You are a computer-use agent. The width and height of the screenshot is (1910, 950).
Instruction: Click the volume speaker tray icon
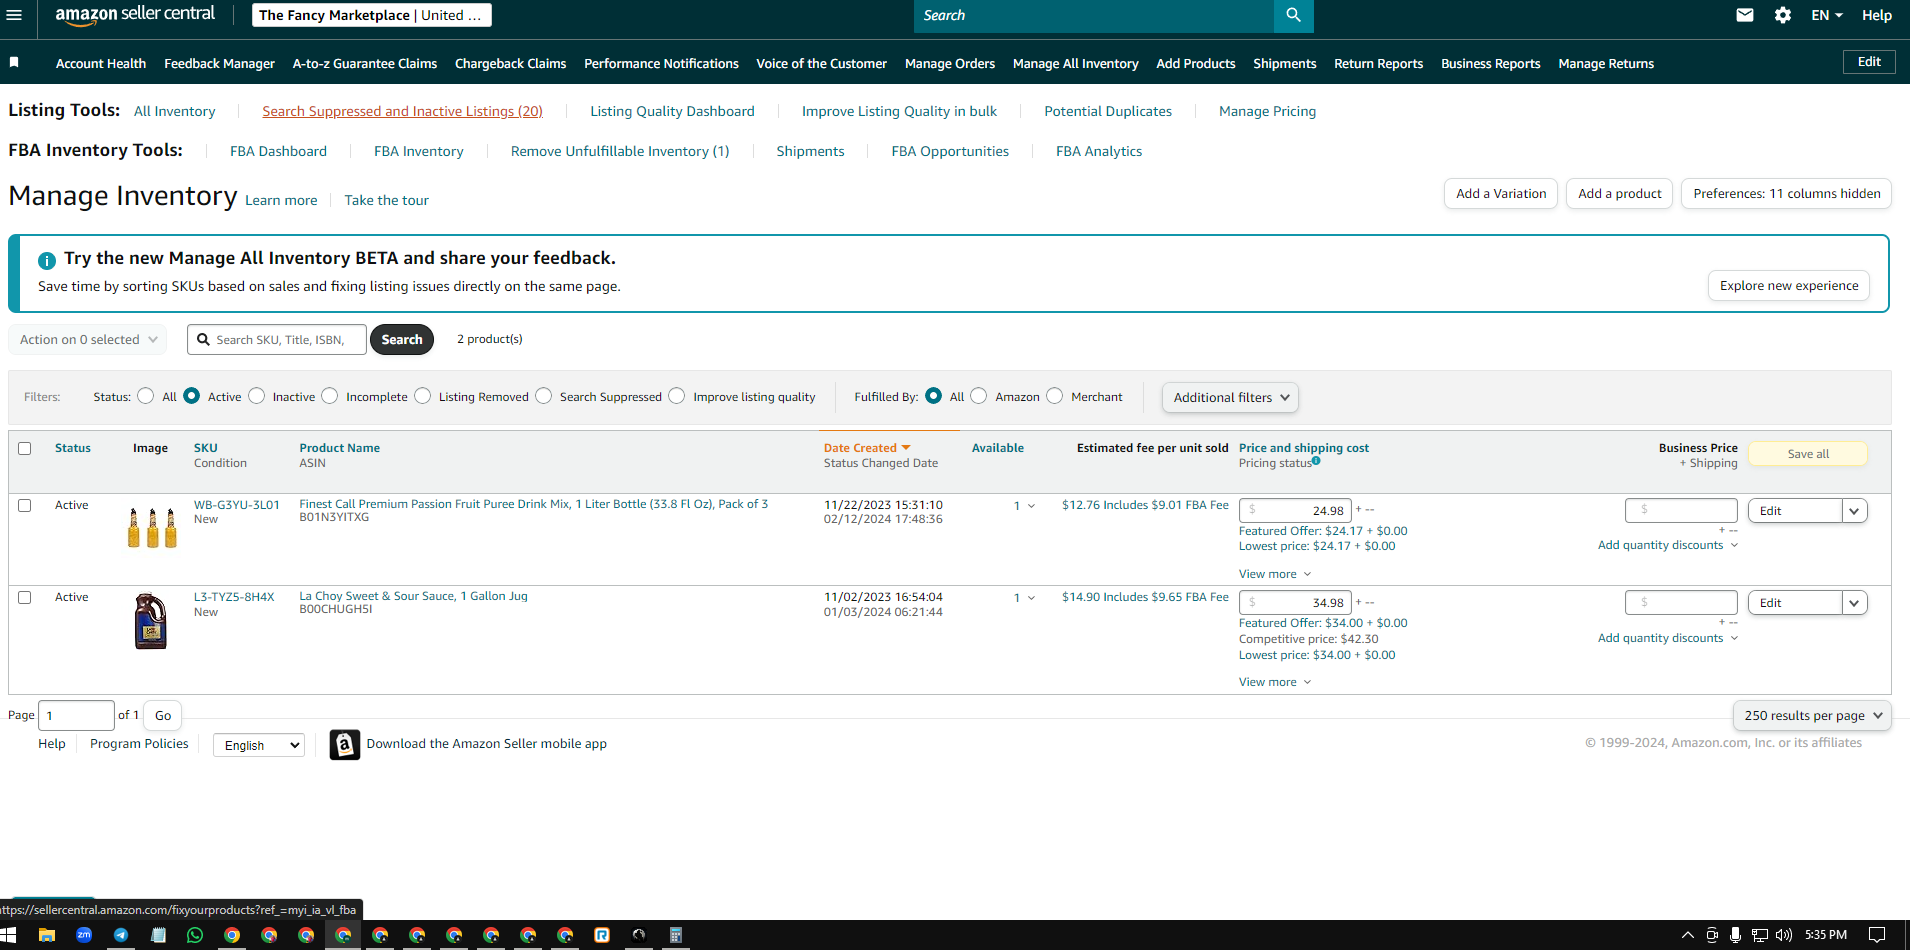(1784, 935)
